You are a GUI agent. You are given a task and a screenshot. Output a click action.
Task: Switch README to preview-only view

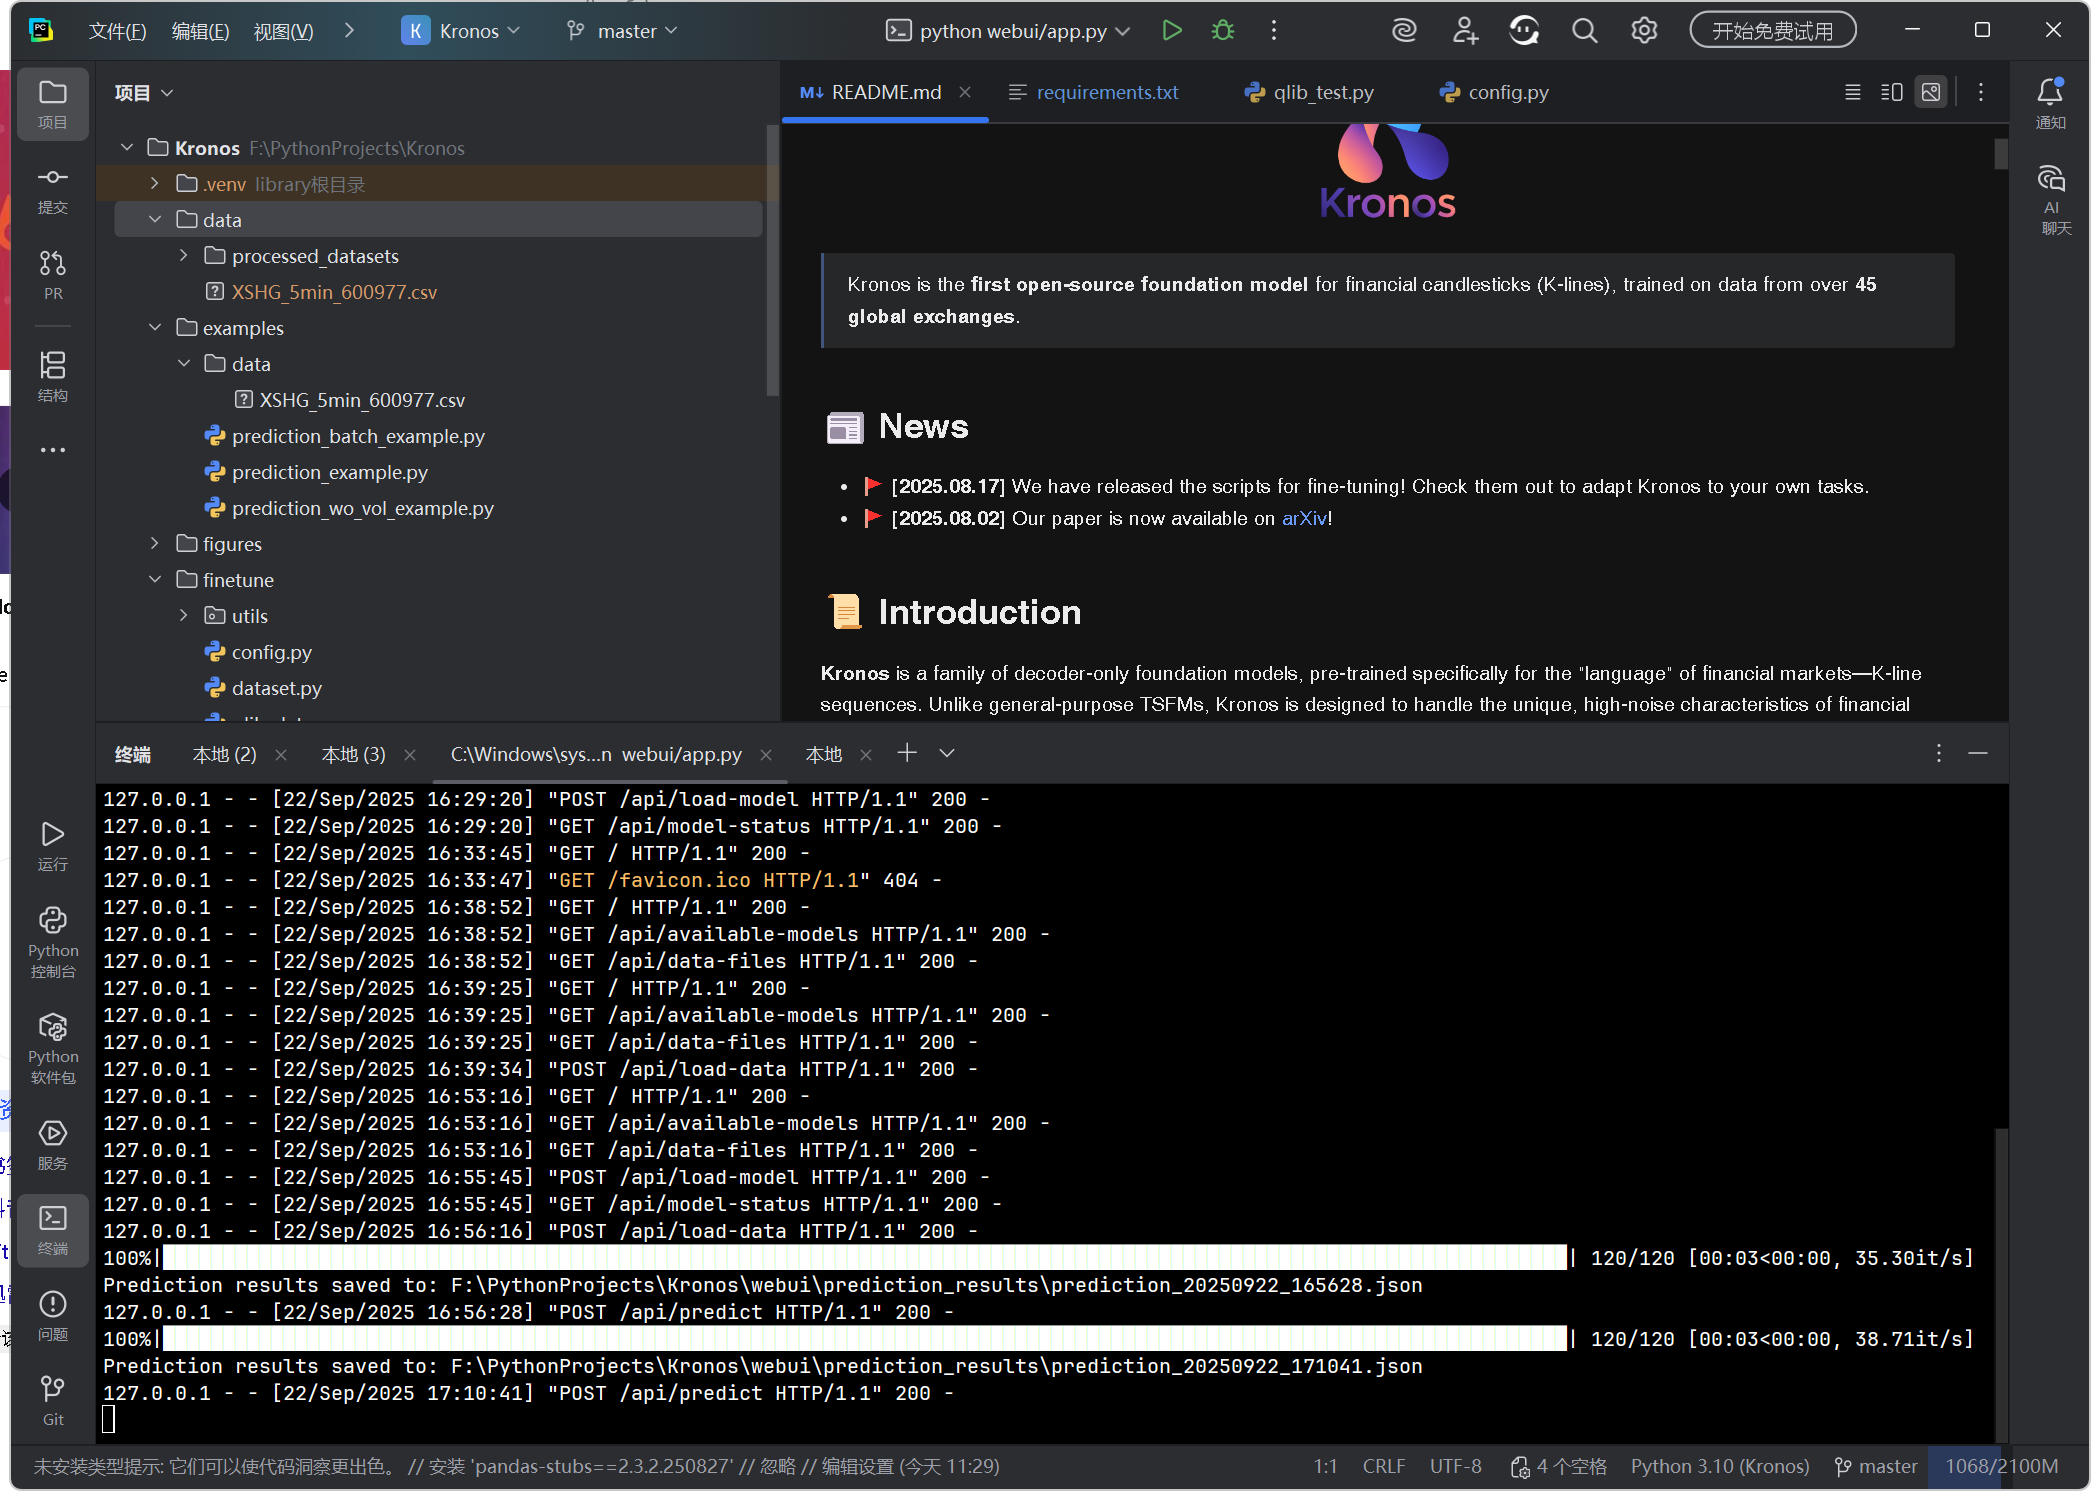coord(1931,92)
